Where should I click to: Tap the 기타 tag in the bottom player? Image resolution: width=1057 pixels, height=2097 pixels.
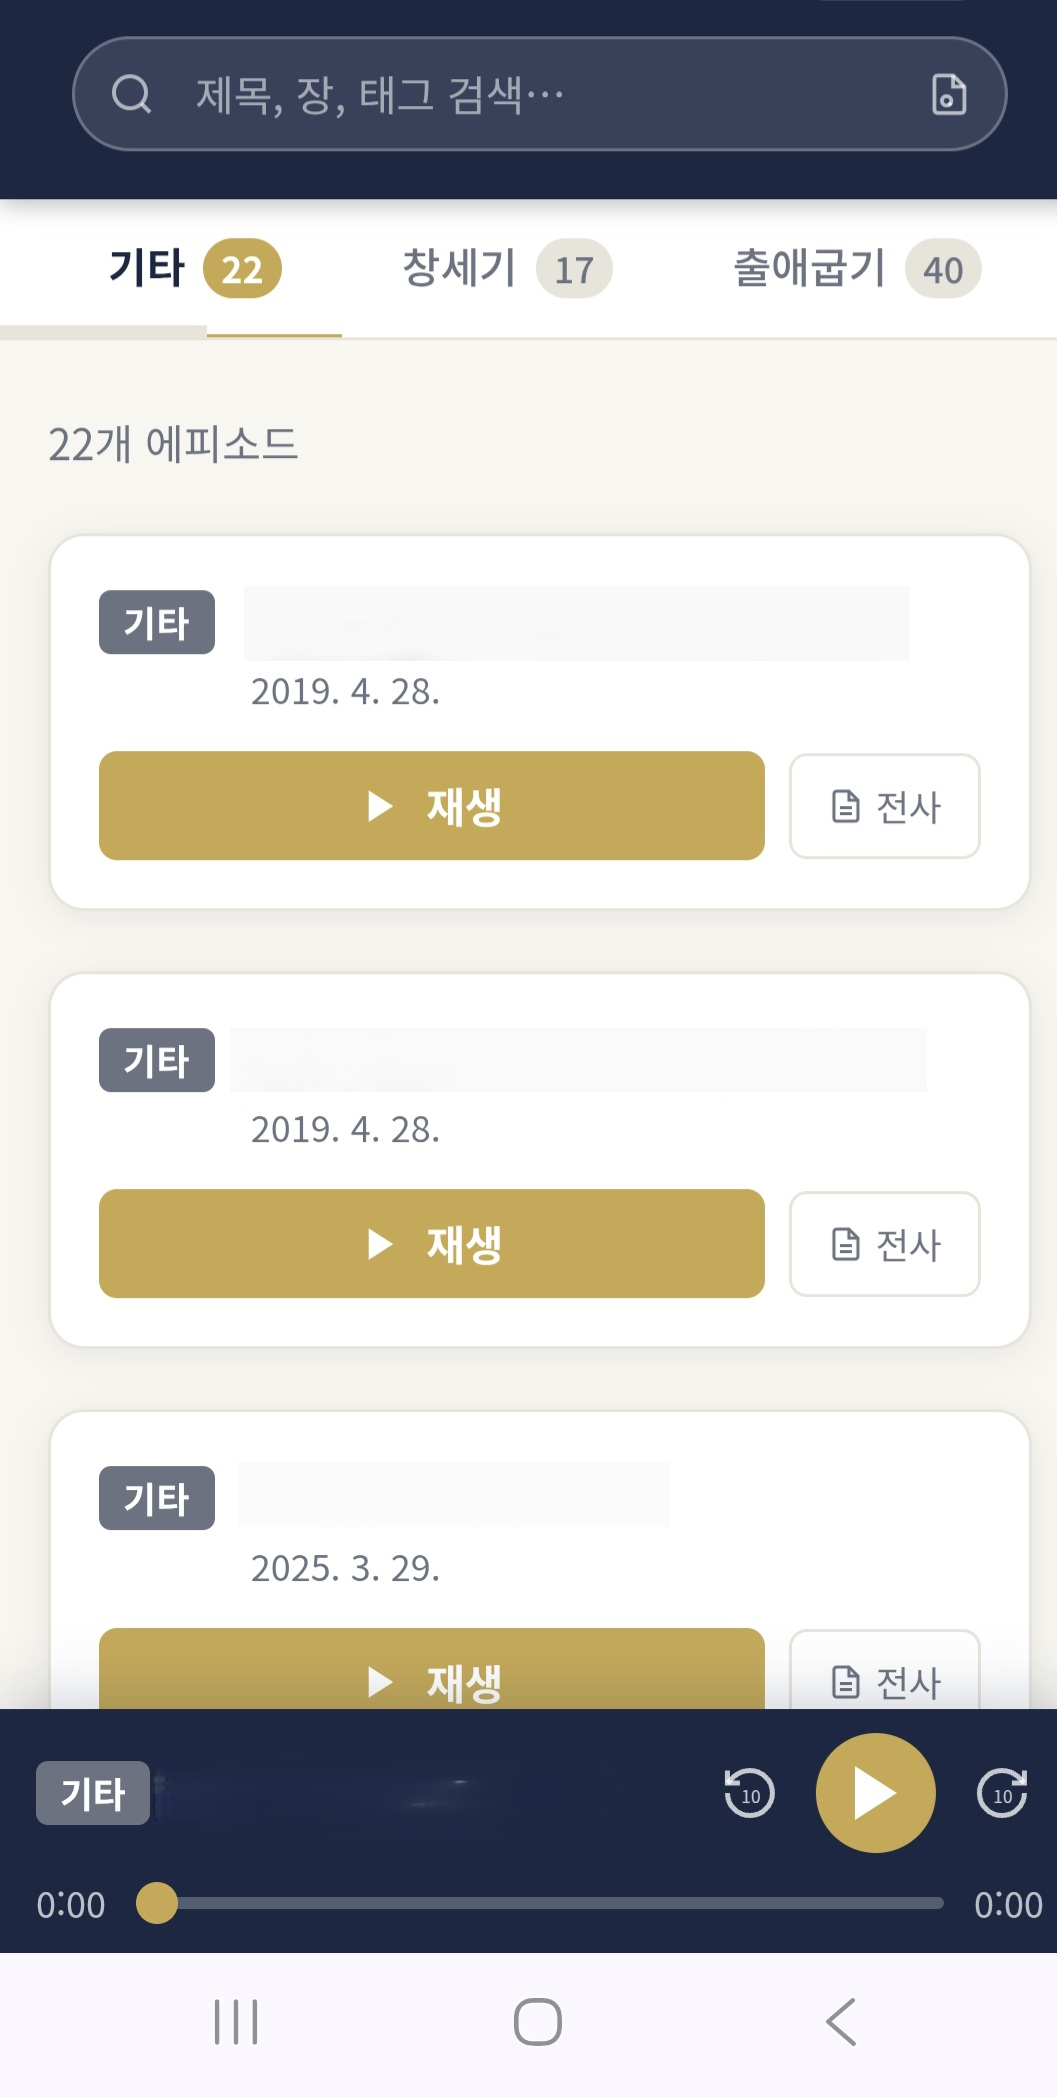93,1793
